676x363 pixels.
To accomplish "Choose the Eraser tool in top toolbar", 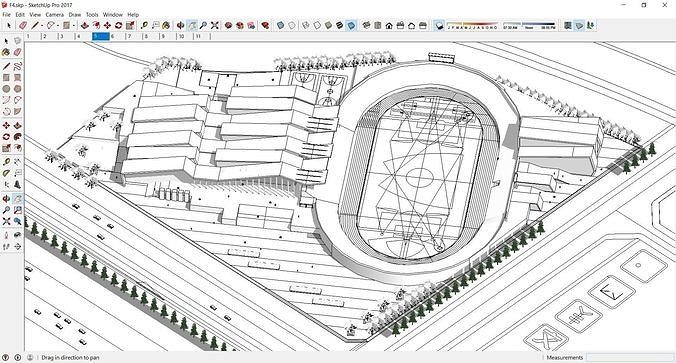I will (23, 26).
